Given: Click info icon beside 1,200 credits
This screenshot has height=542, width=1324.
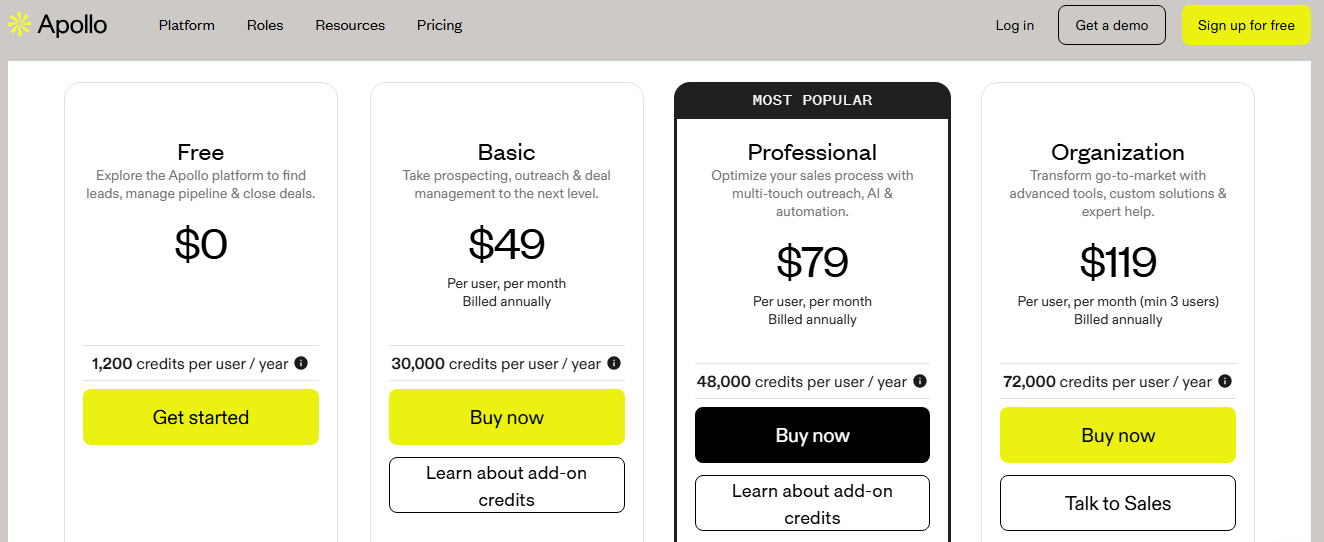Looking at the screenshot, I should (x=301, y=363).
